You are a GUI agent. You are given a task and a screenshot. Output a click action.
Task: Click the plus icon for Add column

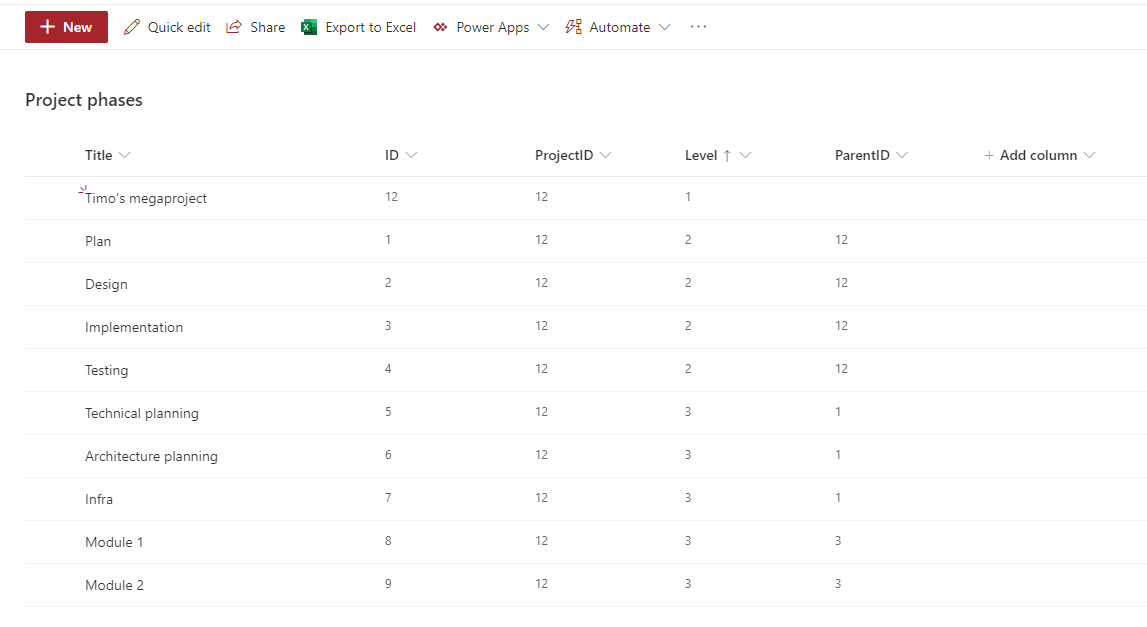(989, 156)
